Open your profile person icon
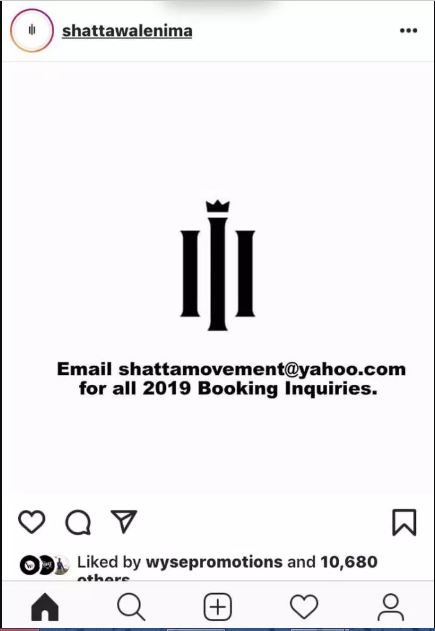This screenshot has height=631, width=435. (391, 607)
